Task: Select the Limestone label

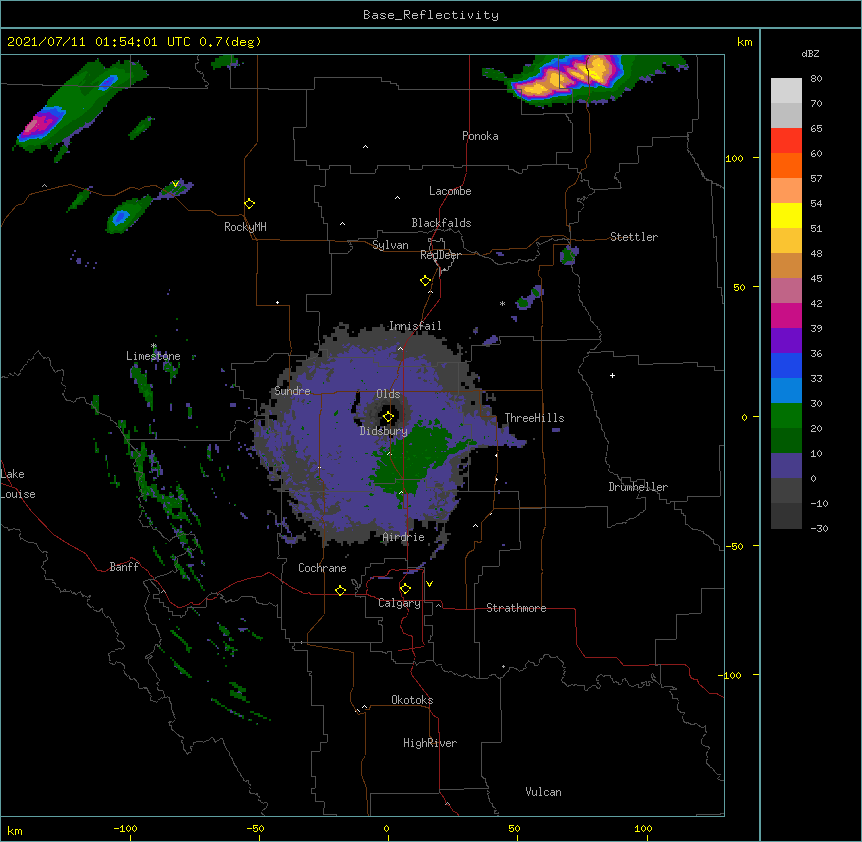Action: (153, 356)
